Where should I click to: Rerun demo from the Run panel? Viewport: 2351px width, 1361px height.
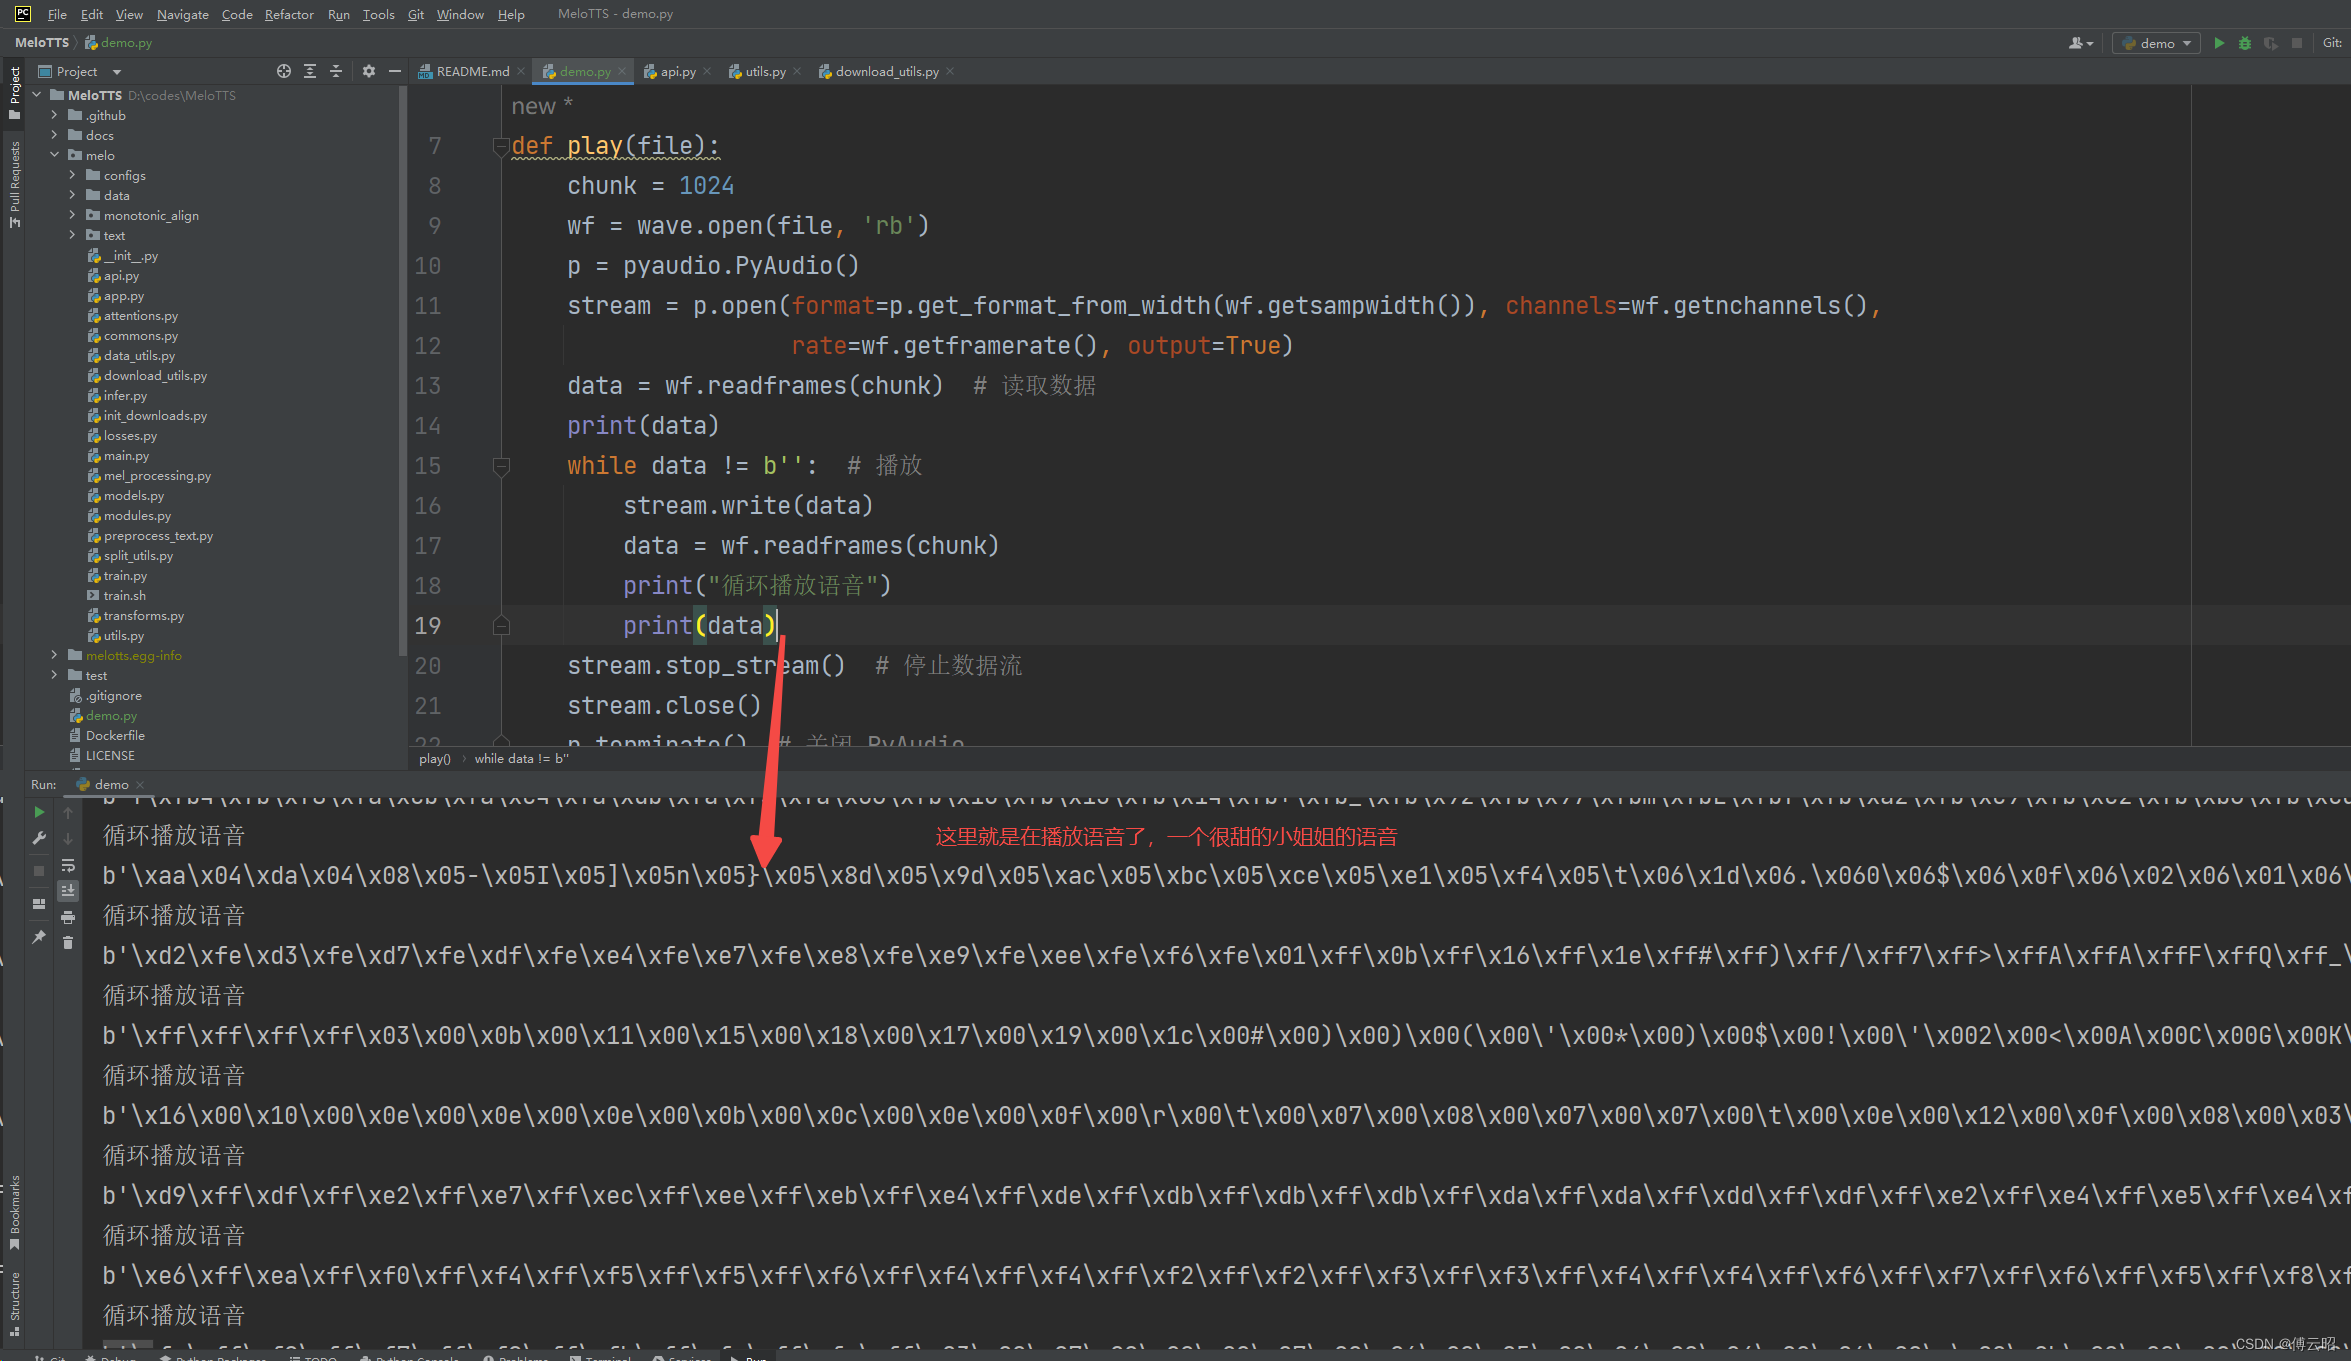(x=39, y=812)
